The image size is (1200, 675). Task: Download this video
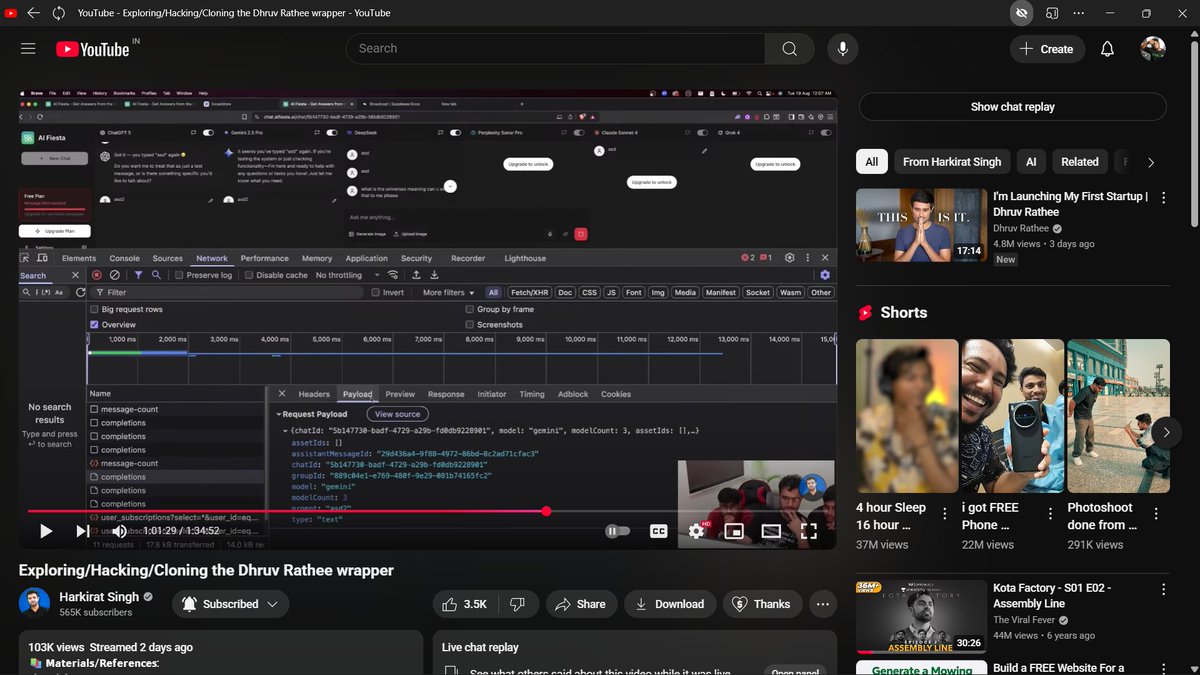pyautogui.click(x=669, y=604)
